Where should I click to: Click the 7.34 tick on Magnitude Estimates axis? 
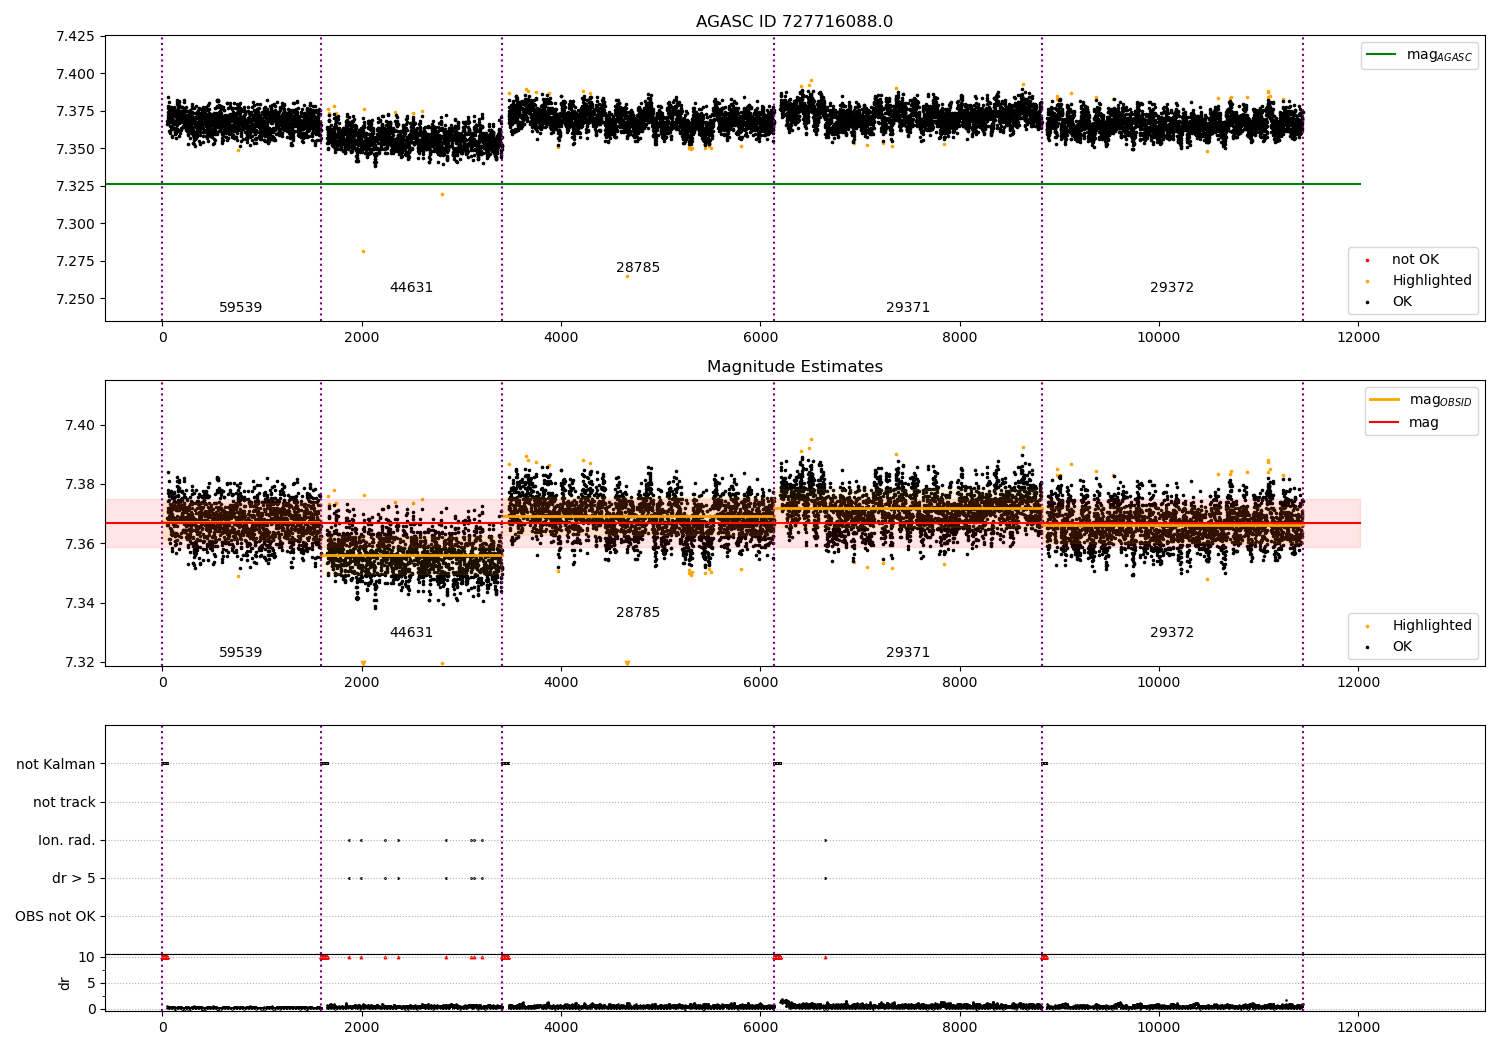point(79,603)
